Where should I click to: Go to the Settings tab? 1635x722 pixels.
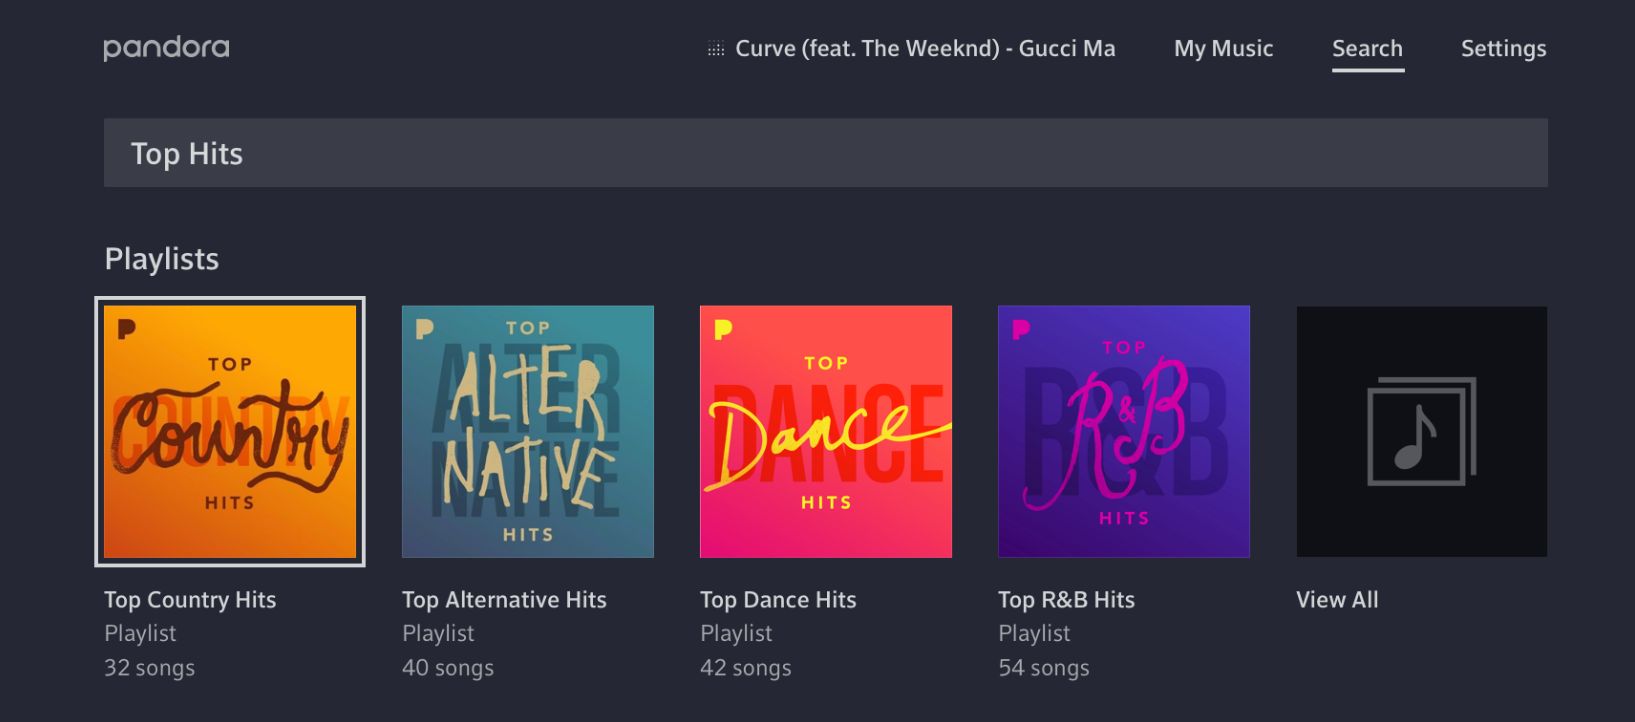click(1503, 48)
